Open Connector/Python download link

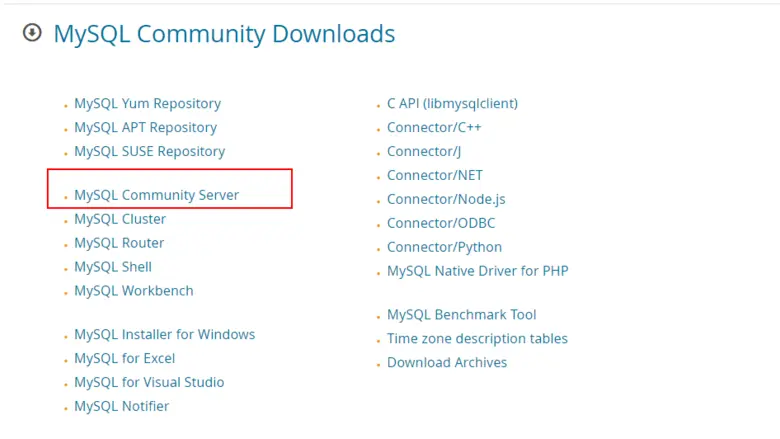(x=445, y=247)
